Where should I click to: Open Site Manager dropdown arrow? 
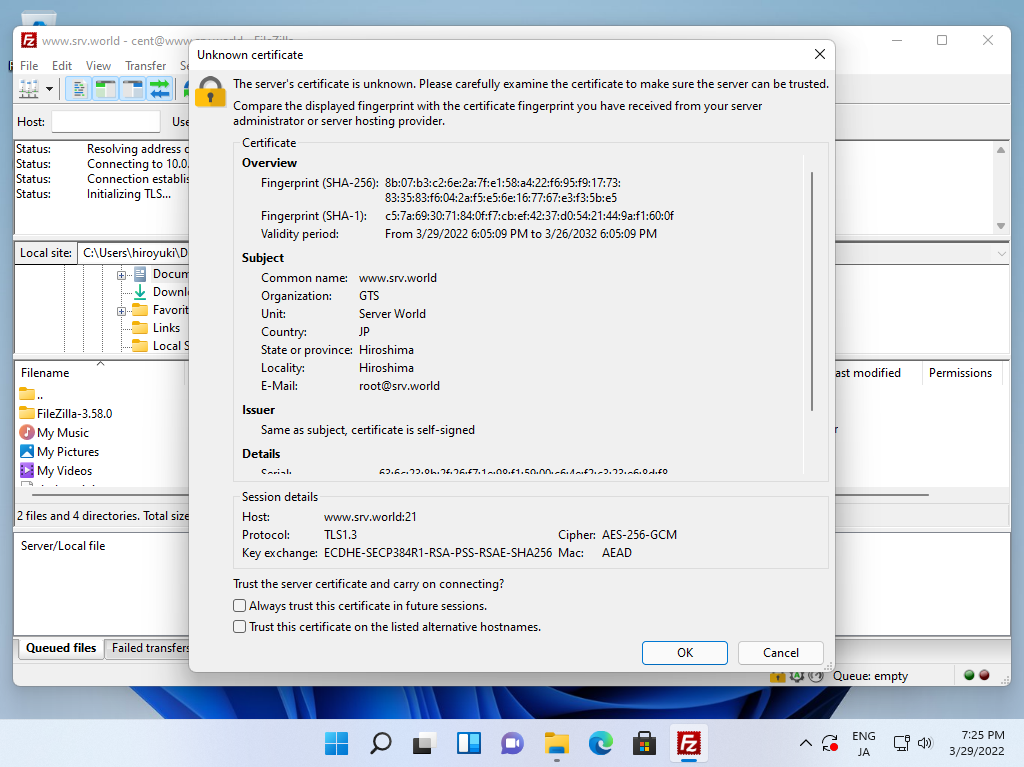click(49, 89)
